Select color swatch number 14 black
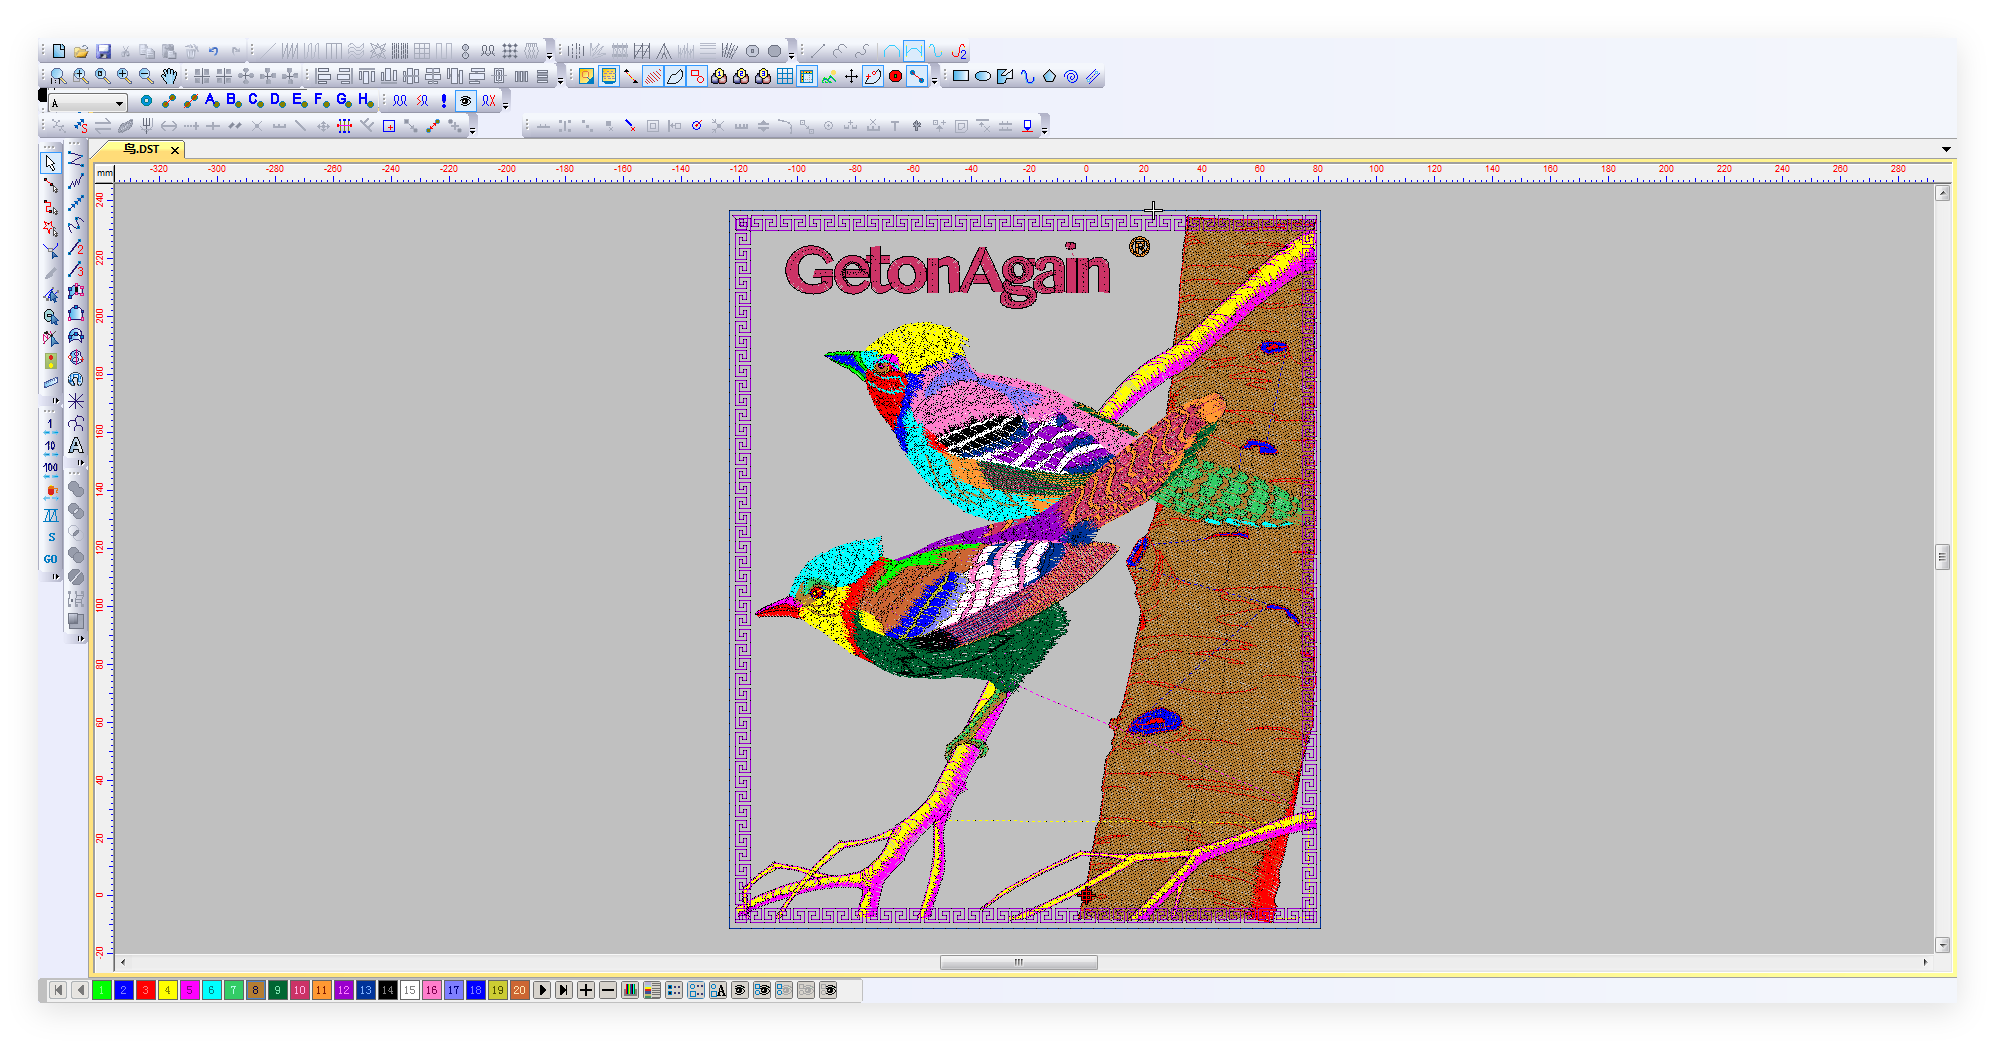1995x1041 pixels. 387,990
